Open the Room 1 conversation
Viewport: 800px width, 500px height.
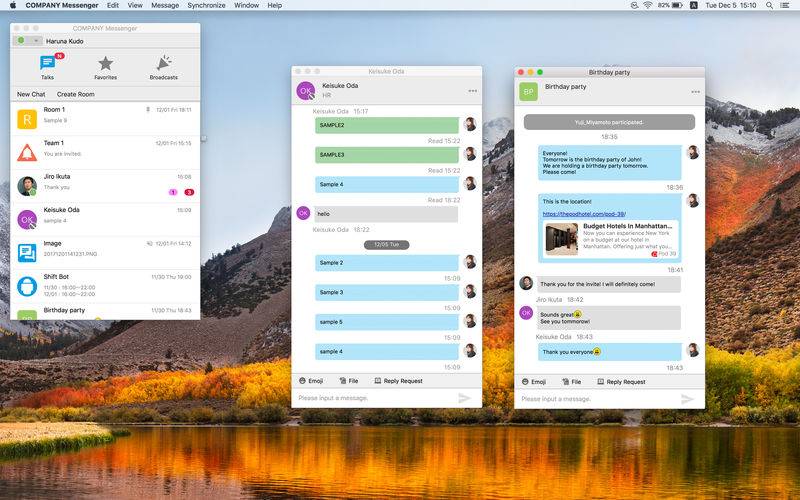point(105,119)
